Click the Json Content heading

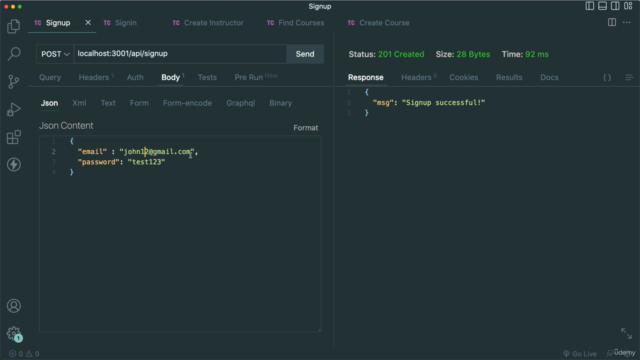click(x=66, y=126)
